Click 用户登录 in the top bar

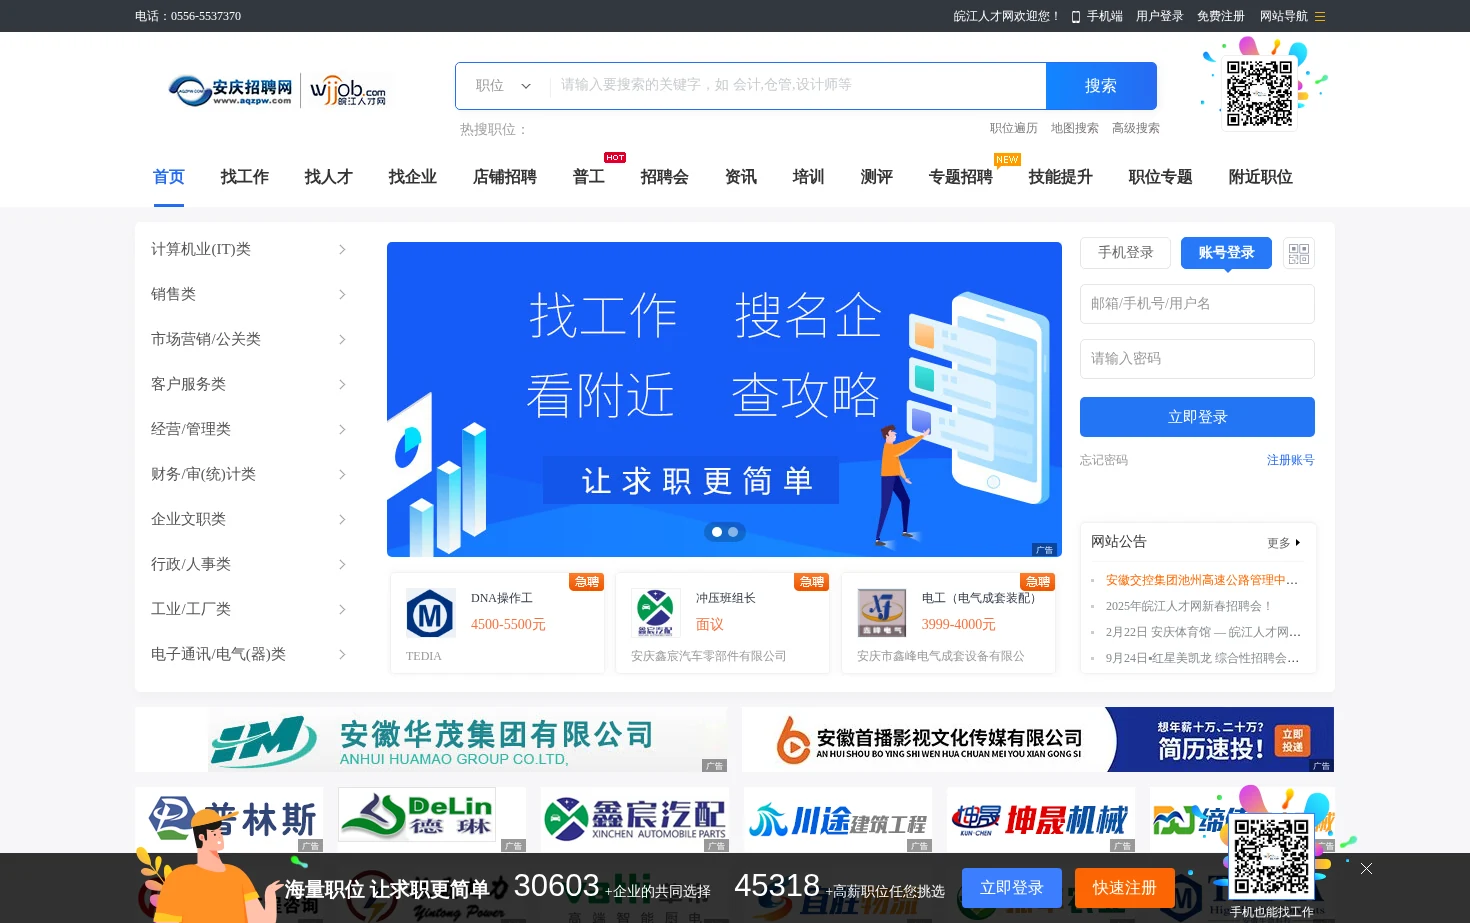pos(1160,16)
